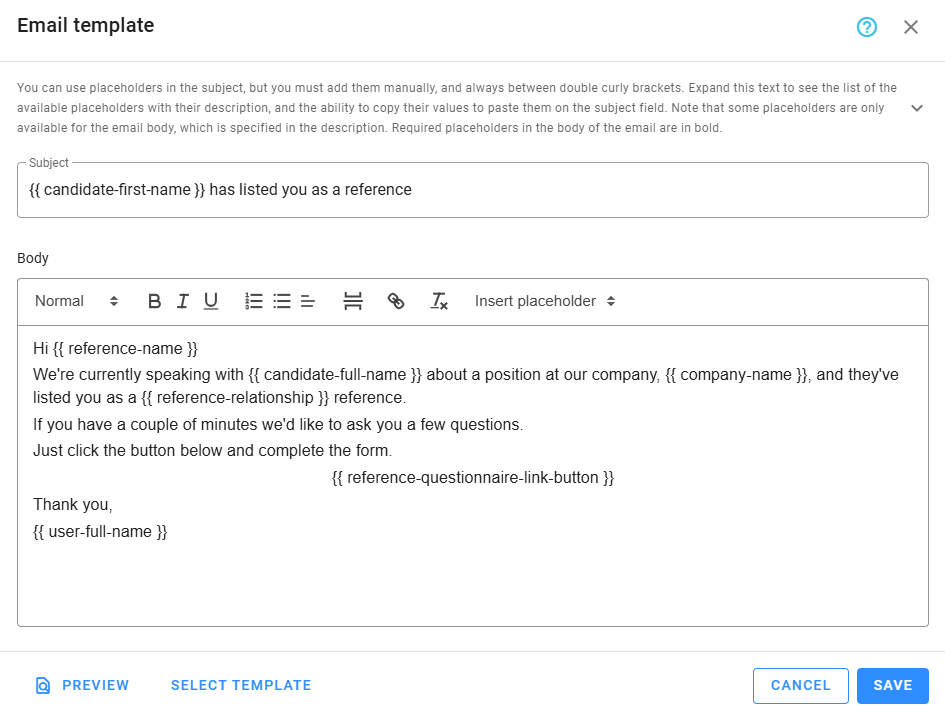Open the help icon in the header
This screenshot has width=945, height=715.
pyautogui.click(x=866, y=26)
